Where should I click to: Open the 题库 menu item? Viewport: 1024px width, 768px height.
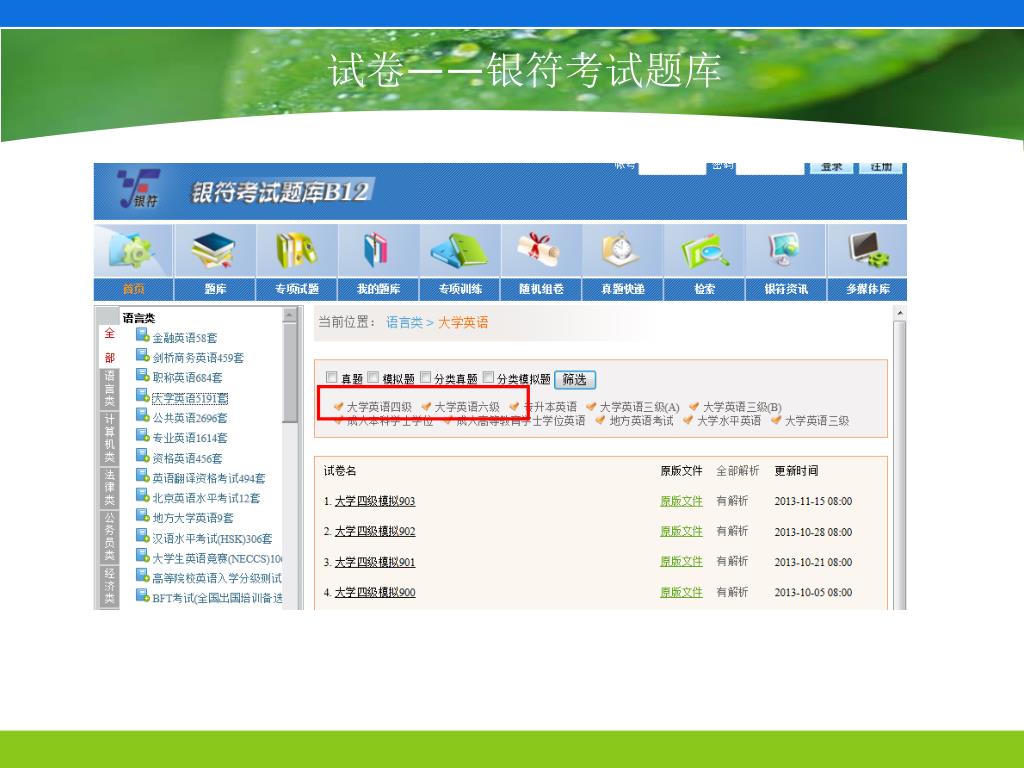[215, 289]
